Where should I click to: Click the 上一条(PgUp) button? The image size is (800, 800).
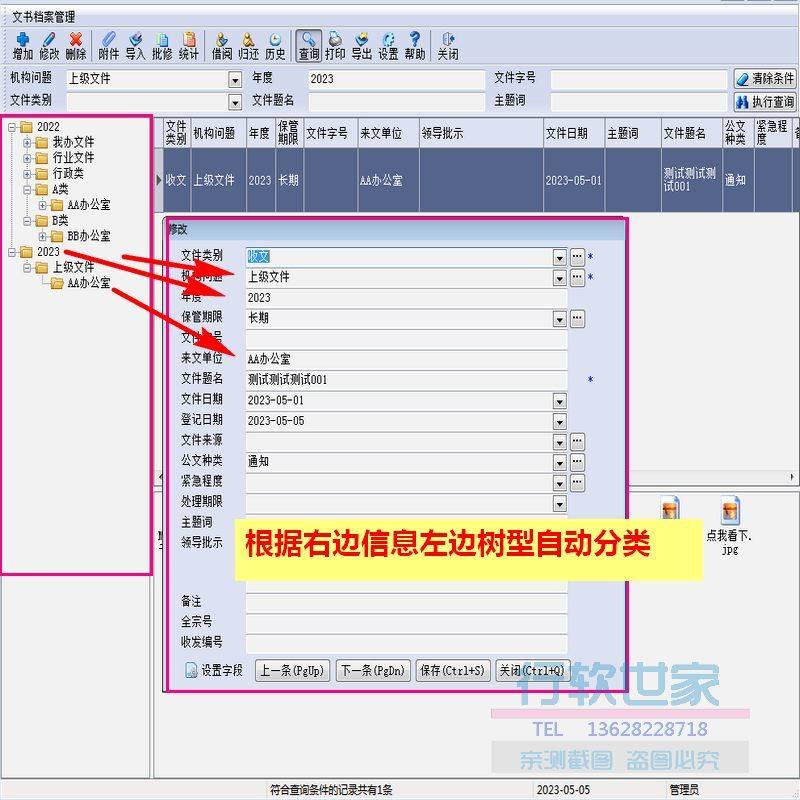(x=292, y=670)
